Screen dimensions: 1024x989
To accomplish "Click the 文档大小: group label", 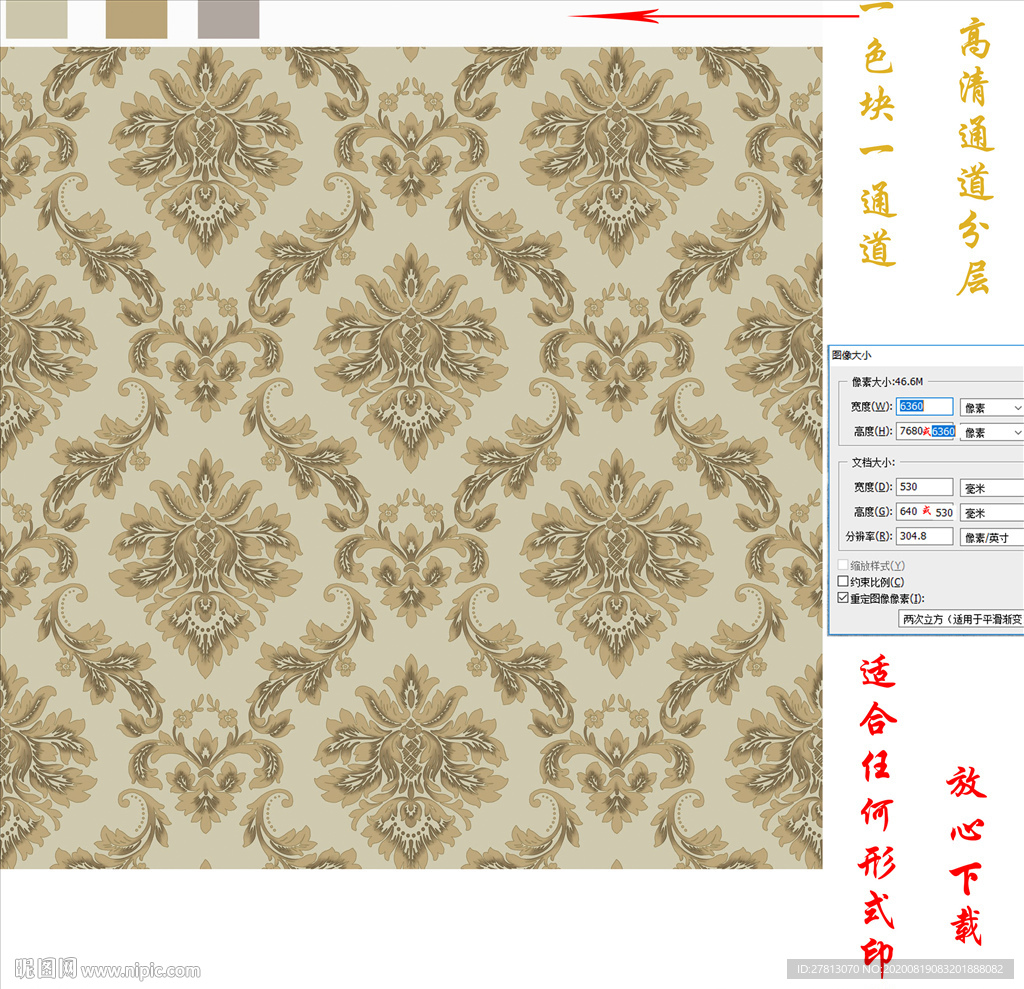I will pyautogui.click(x=873, y=462).
